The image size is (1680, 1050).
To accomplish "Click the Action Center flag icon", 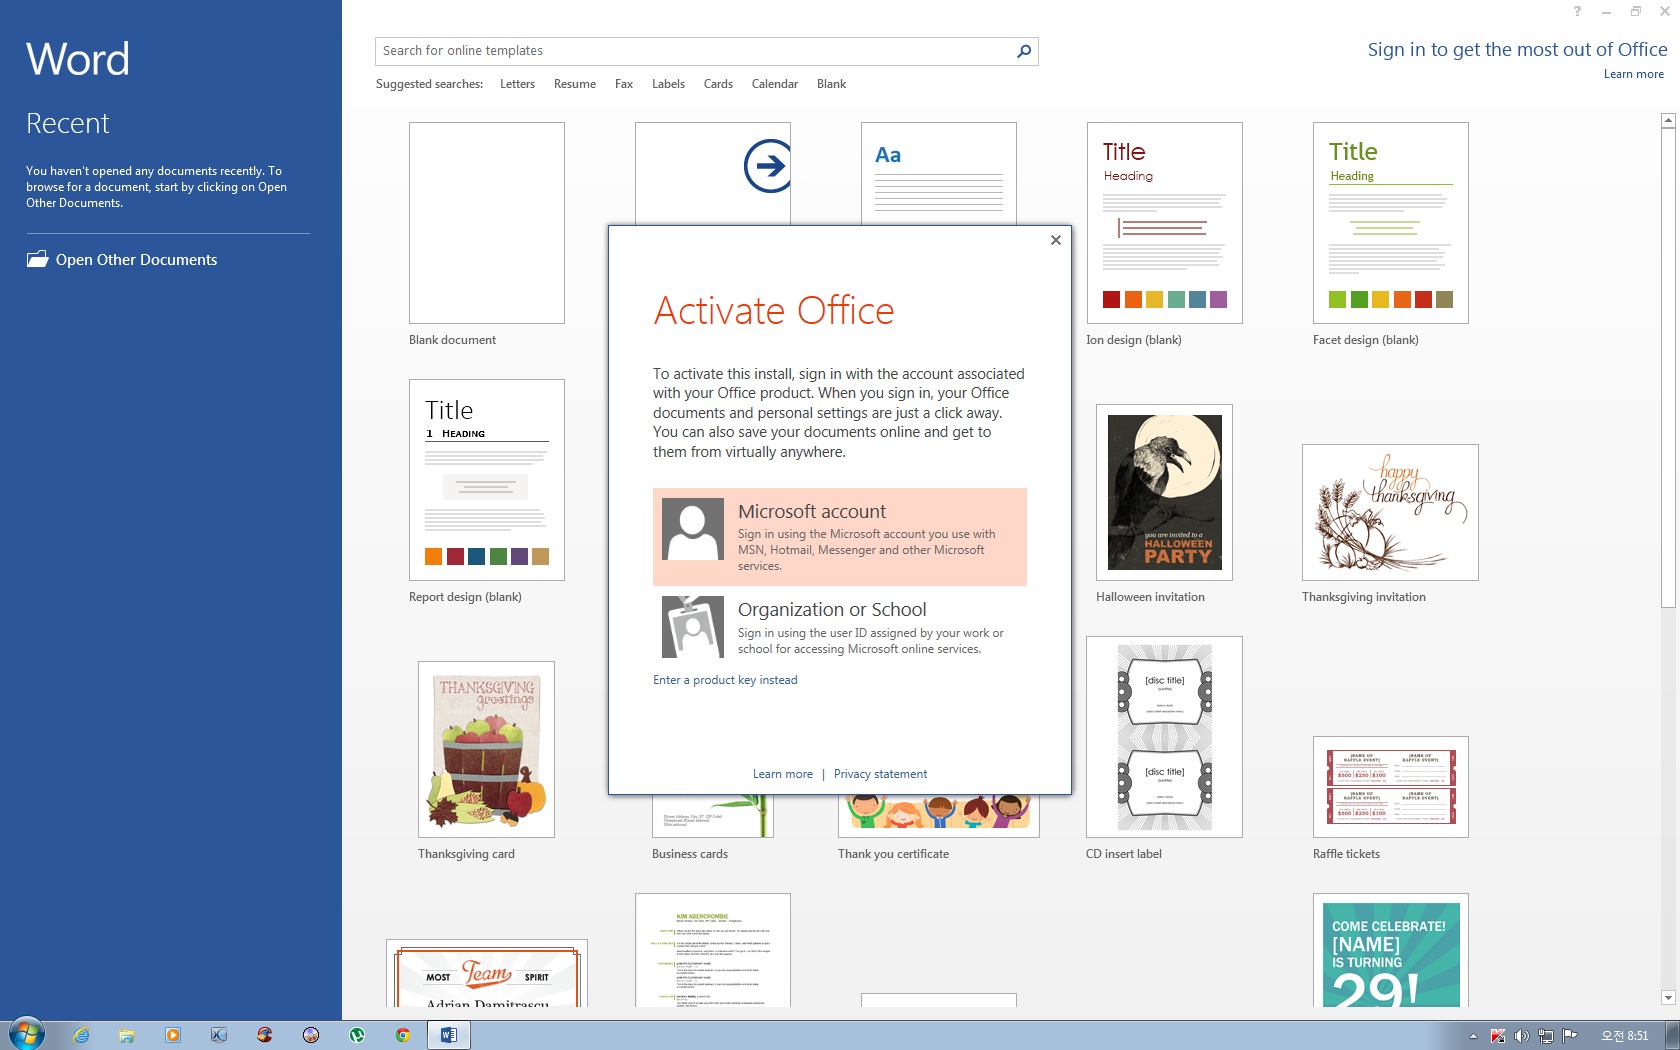I will pyautogui.click(x=1570, y=1036).
